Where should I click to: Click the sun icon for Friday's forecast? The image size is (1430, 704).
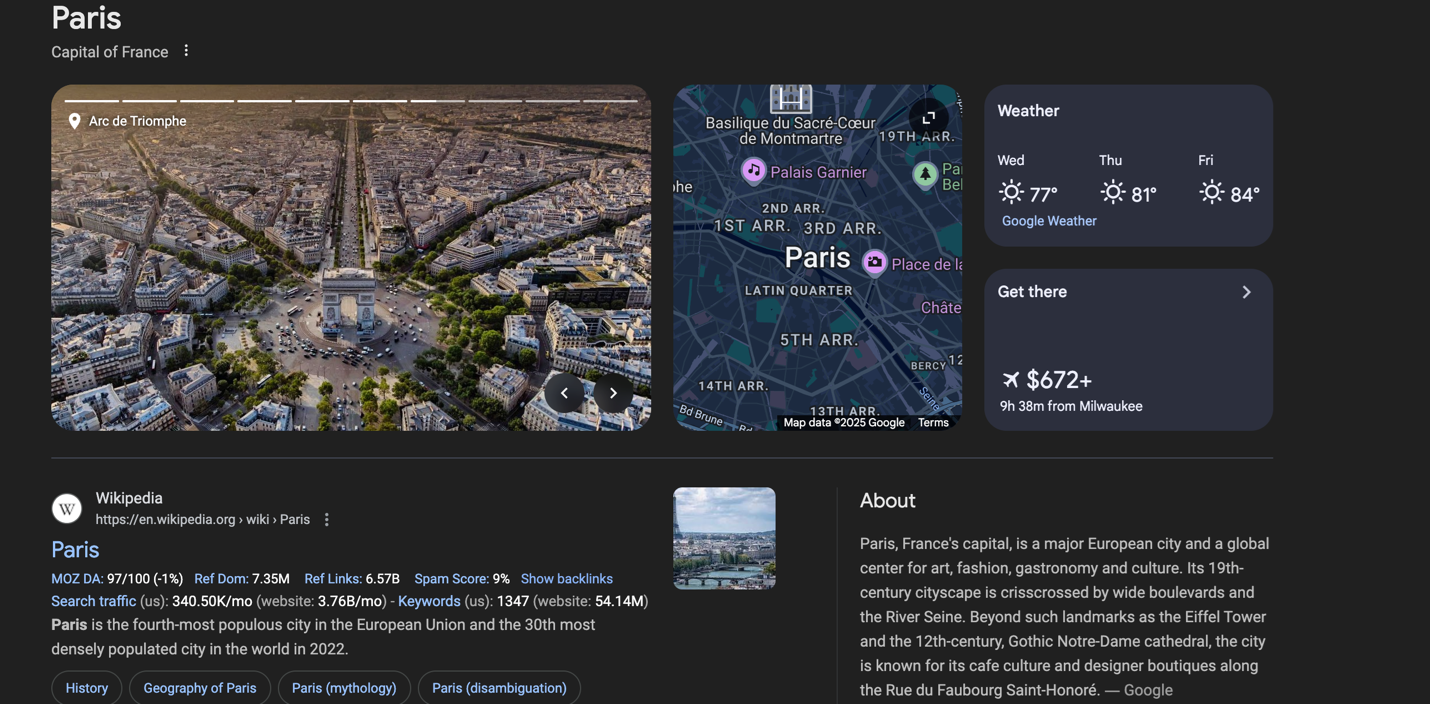(x=1211, y=191)
